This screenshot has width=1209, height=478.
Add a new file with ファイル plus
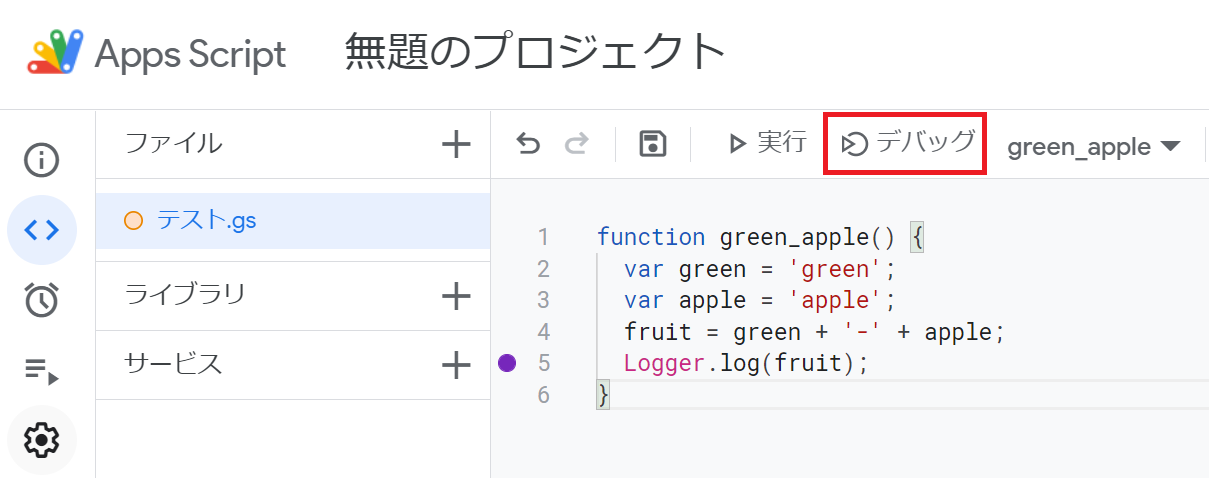click(x=456, y=144)
